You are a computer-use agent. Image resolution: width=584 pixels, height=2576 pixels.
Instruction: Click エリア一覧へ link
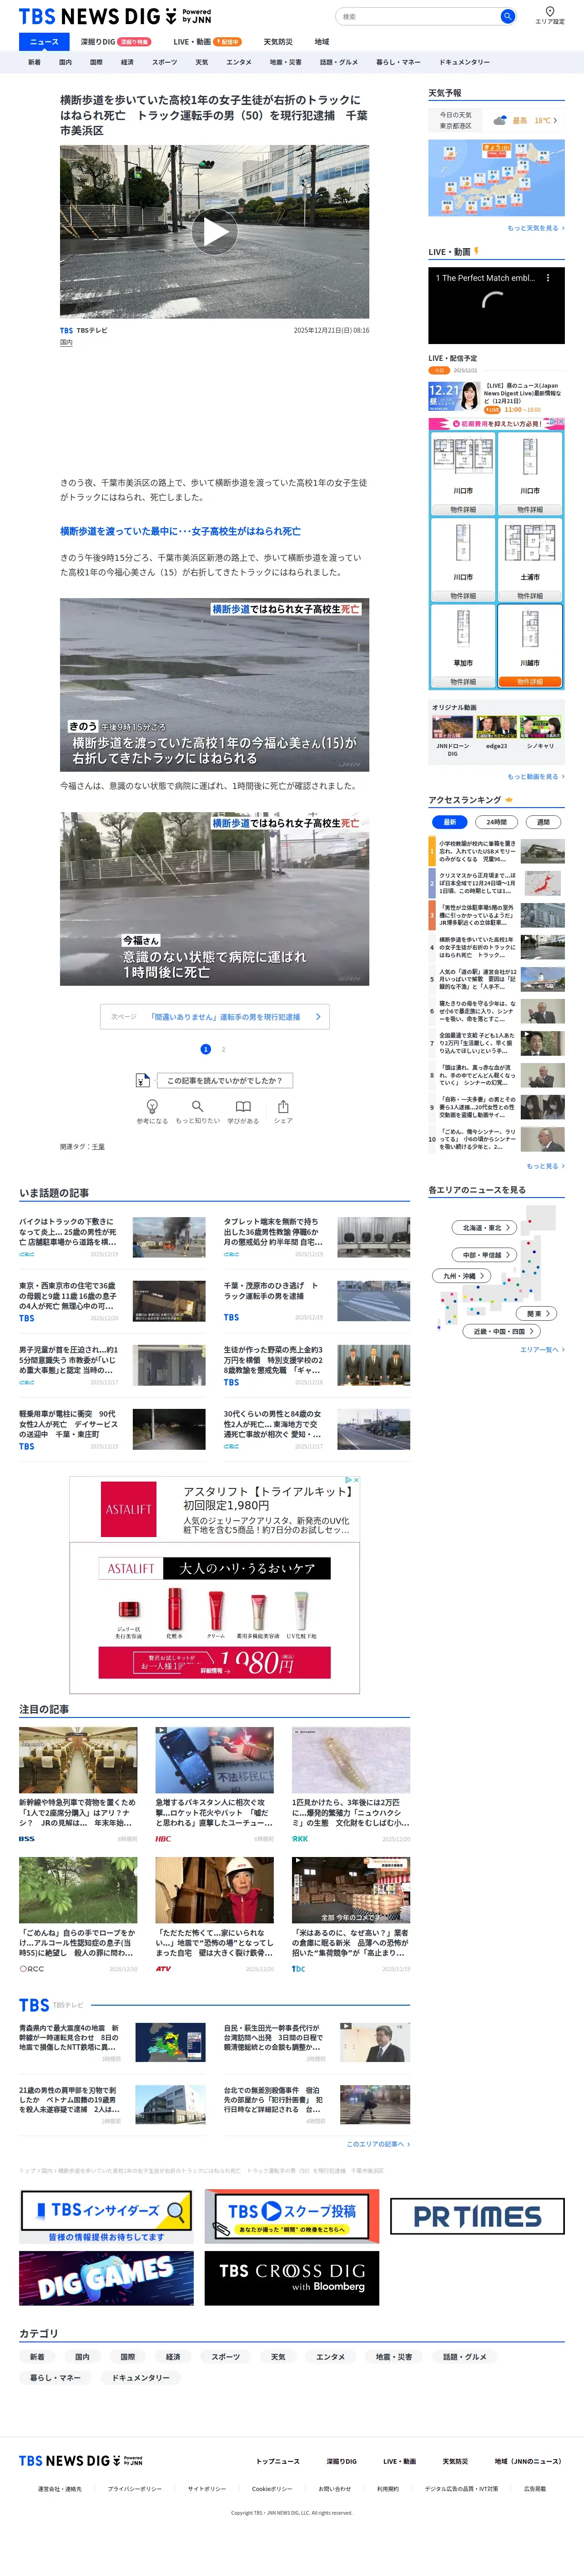coord(542,1349)
